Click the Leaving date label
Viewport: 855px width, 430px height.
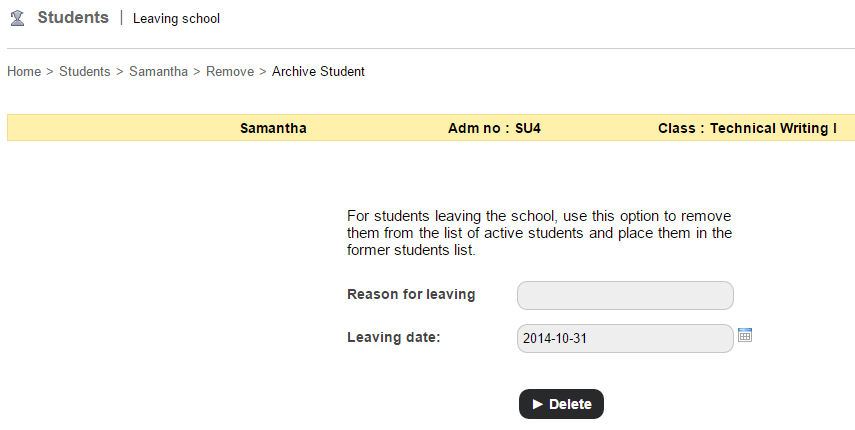(394, 336)
